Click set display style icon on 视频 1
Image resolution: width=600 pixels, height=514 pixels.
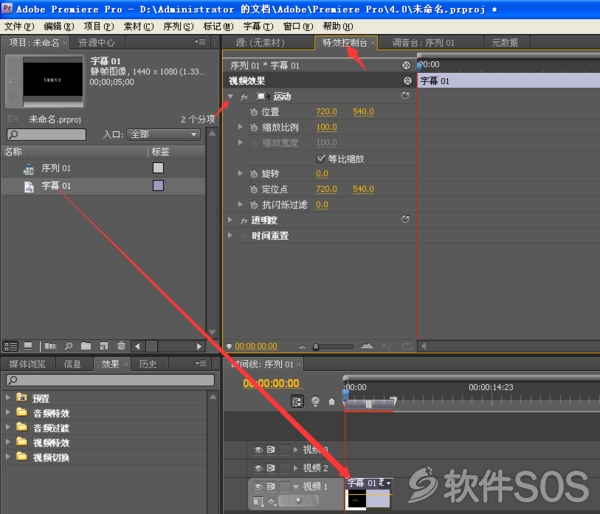coord(258,501)
